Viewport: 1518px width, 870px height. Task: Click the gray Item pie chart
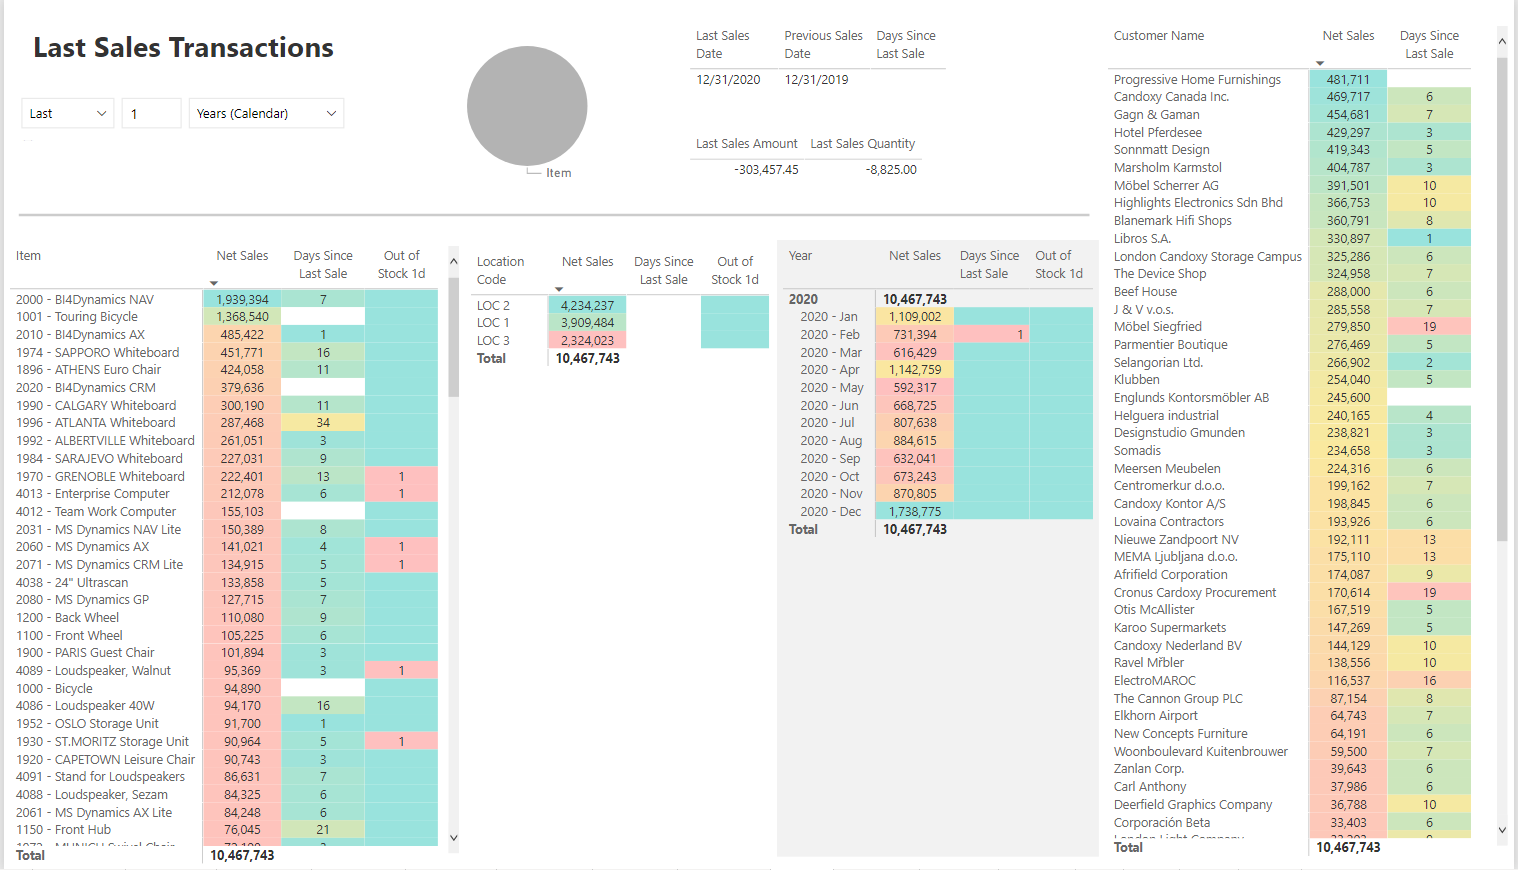[x=527, y=106]
